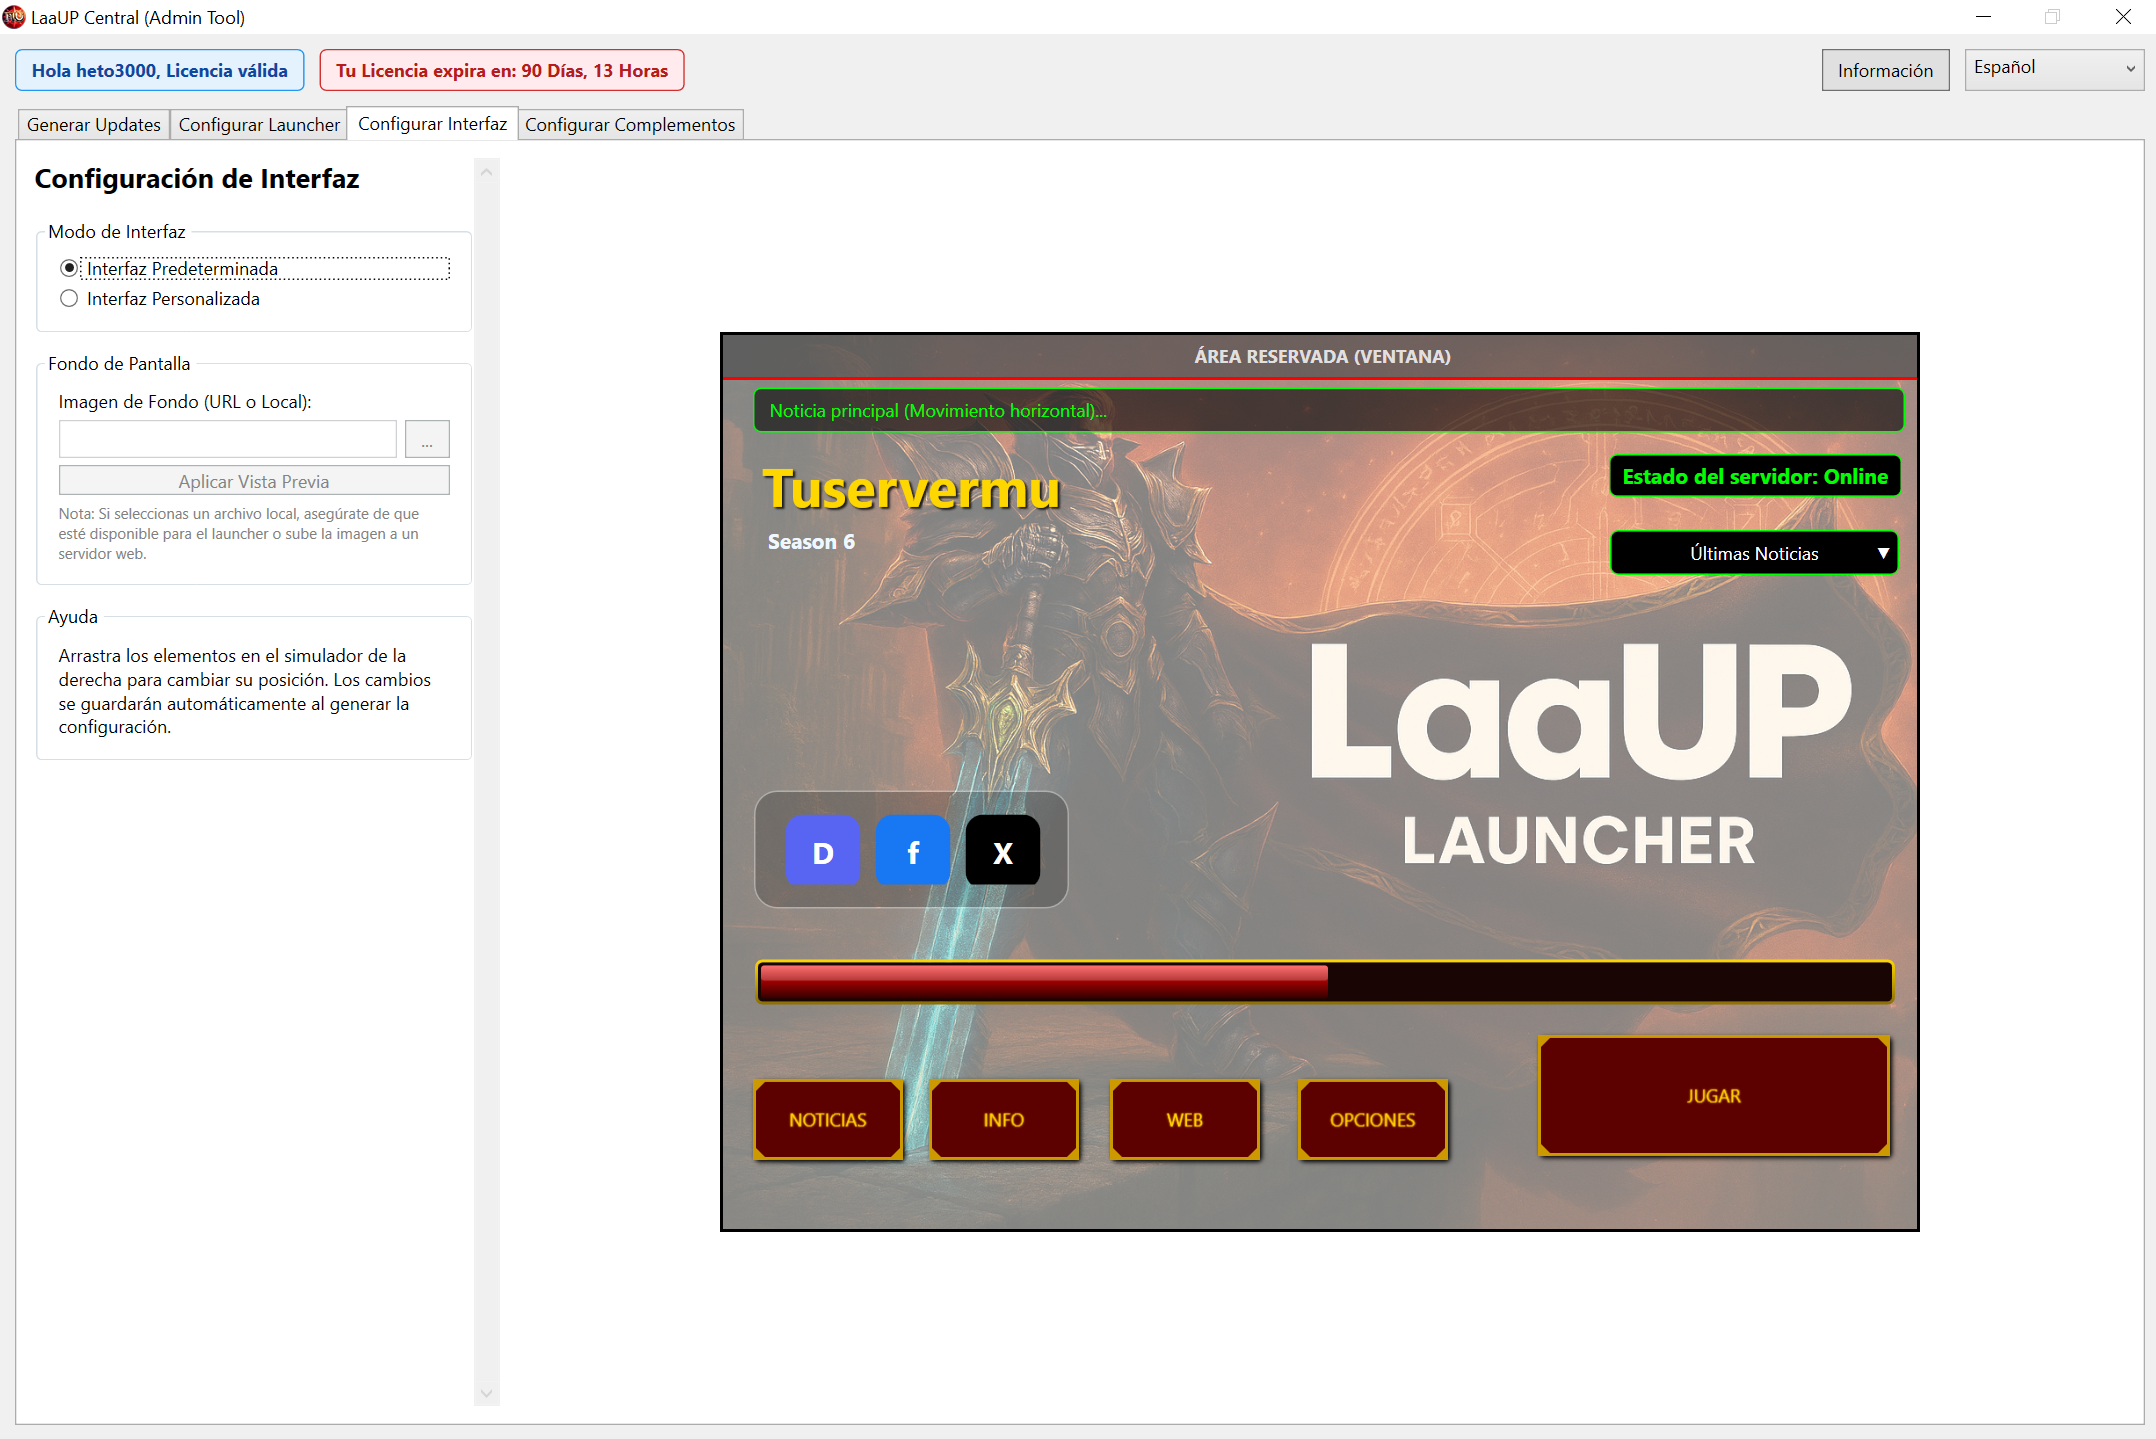Select Interfaz Predeterminada radio button
Screen dimensions: 2156x1439
69,268
